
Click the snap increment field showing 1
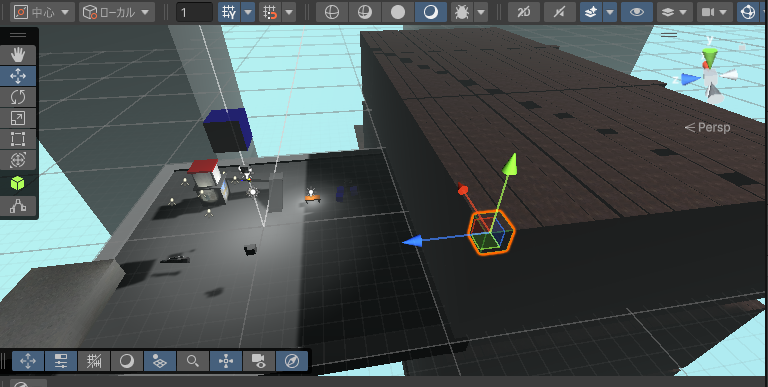coord(194,12)
